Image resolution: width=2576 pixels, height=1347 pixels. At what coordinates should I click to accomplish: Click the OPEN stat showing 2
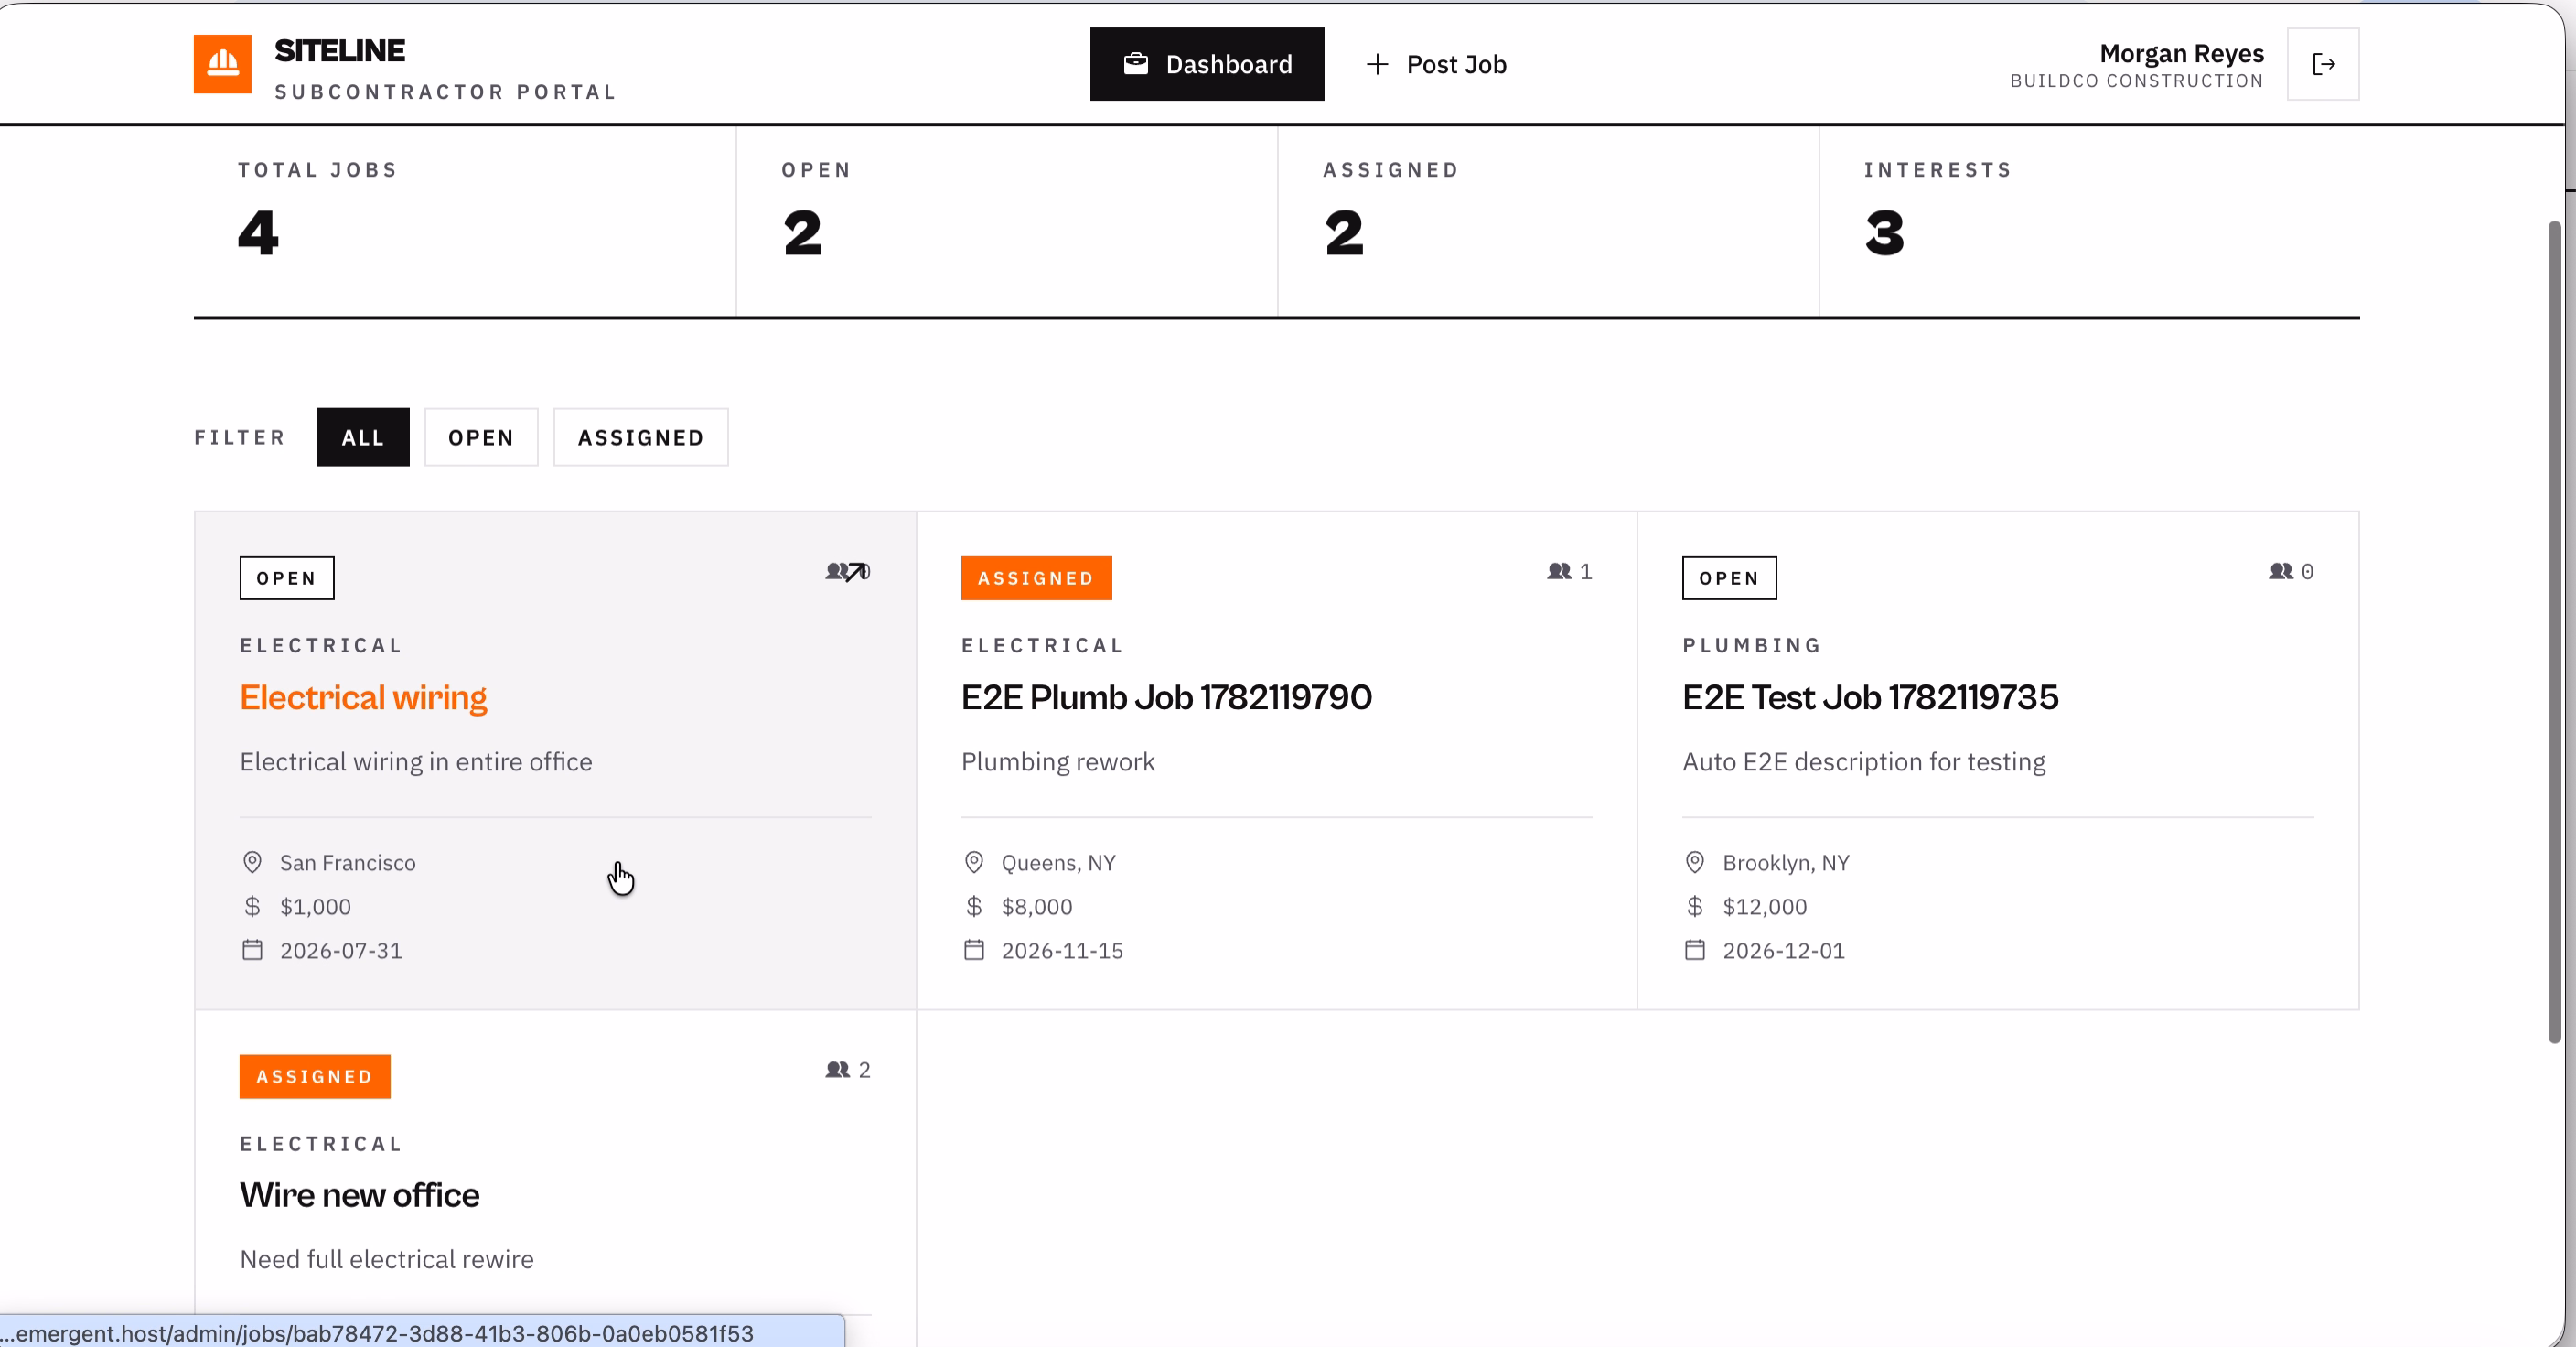(x=1007, y=222)
